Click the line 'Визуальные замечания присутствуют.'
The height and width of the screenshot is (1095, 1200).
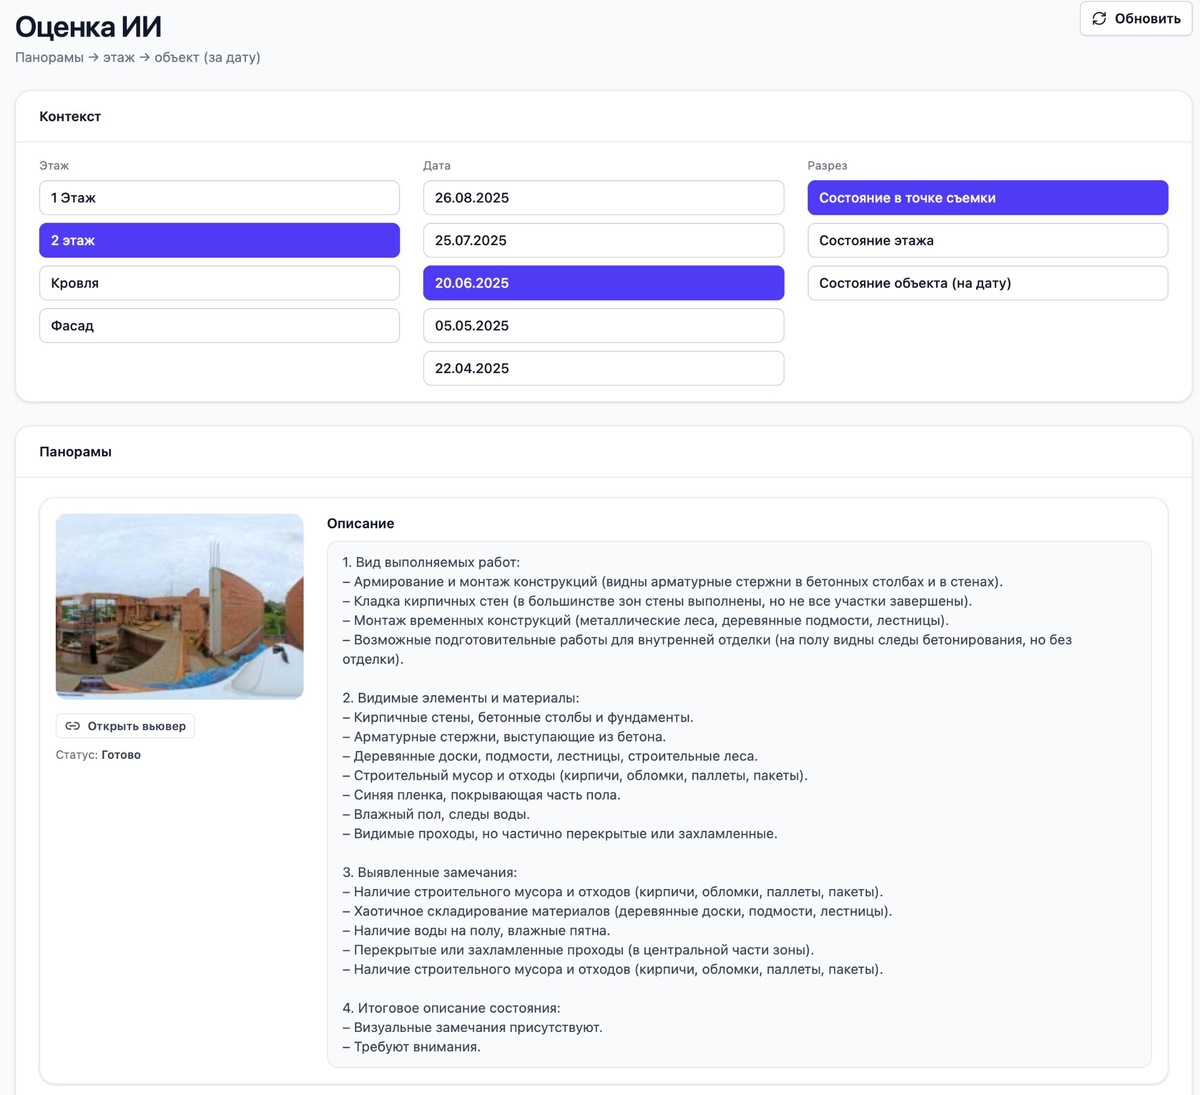[x=472, y=1027]
